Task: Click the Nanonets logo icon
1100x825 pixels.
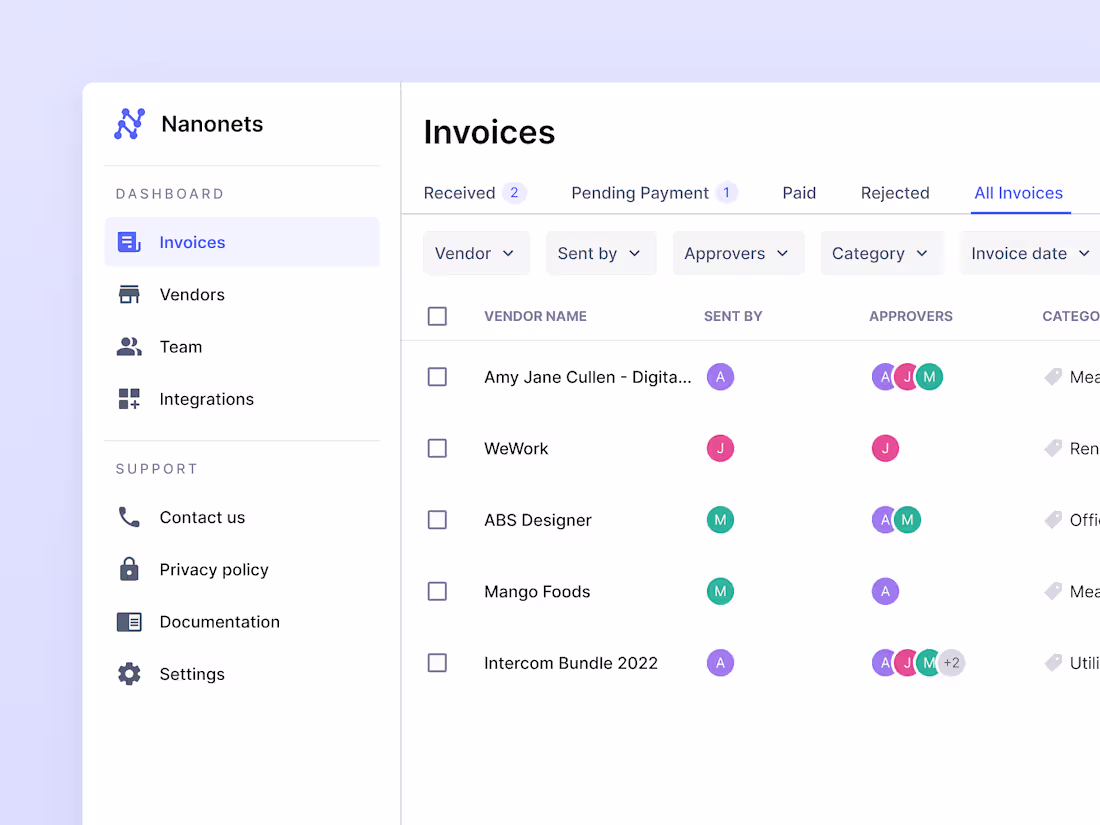Action: click(x=129, y=124)
